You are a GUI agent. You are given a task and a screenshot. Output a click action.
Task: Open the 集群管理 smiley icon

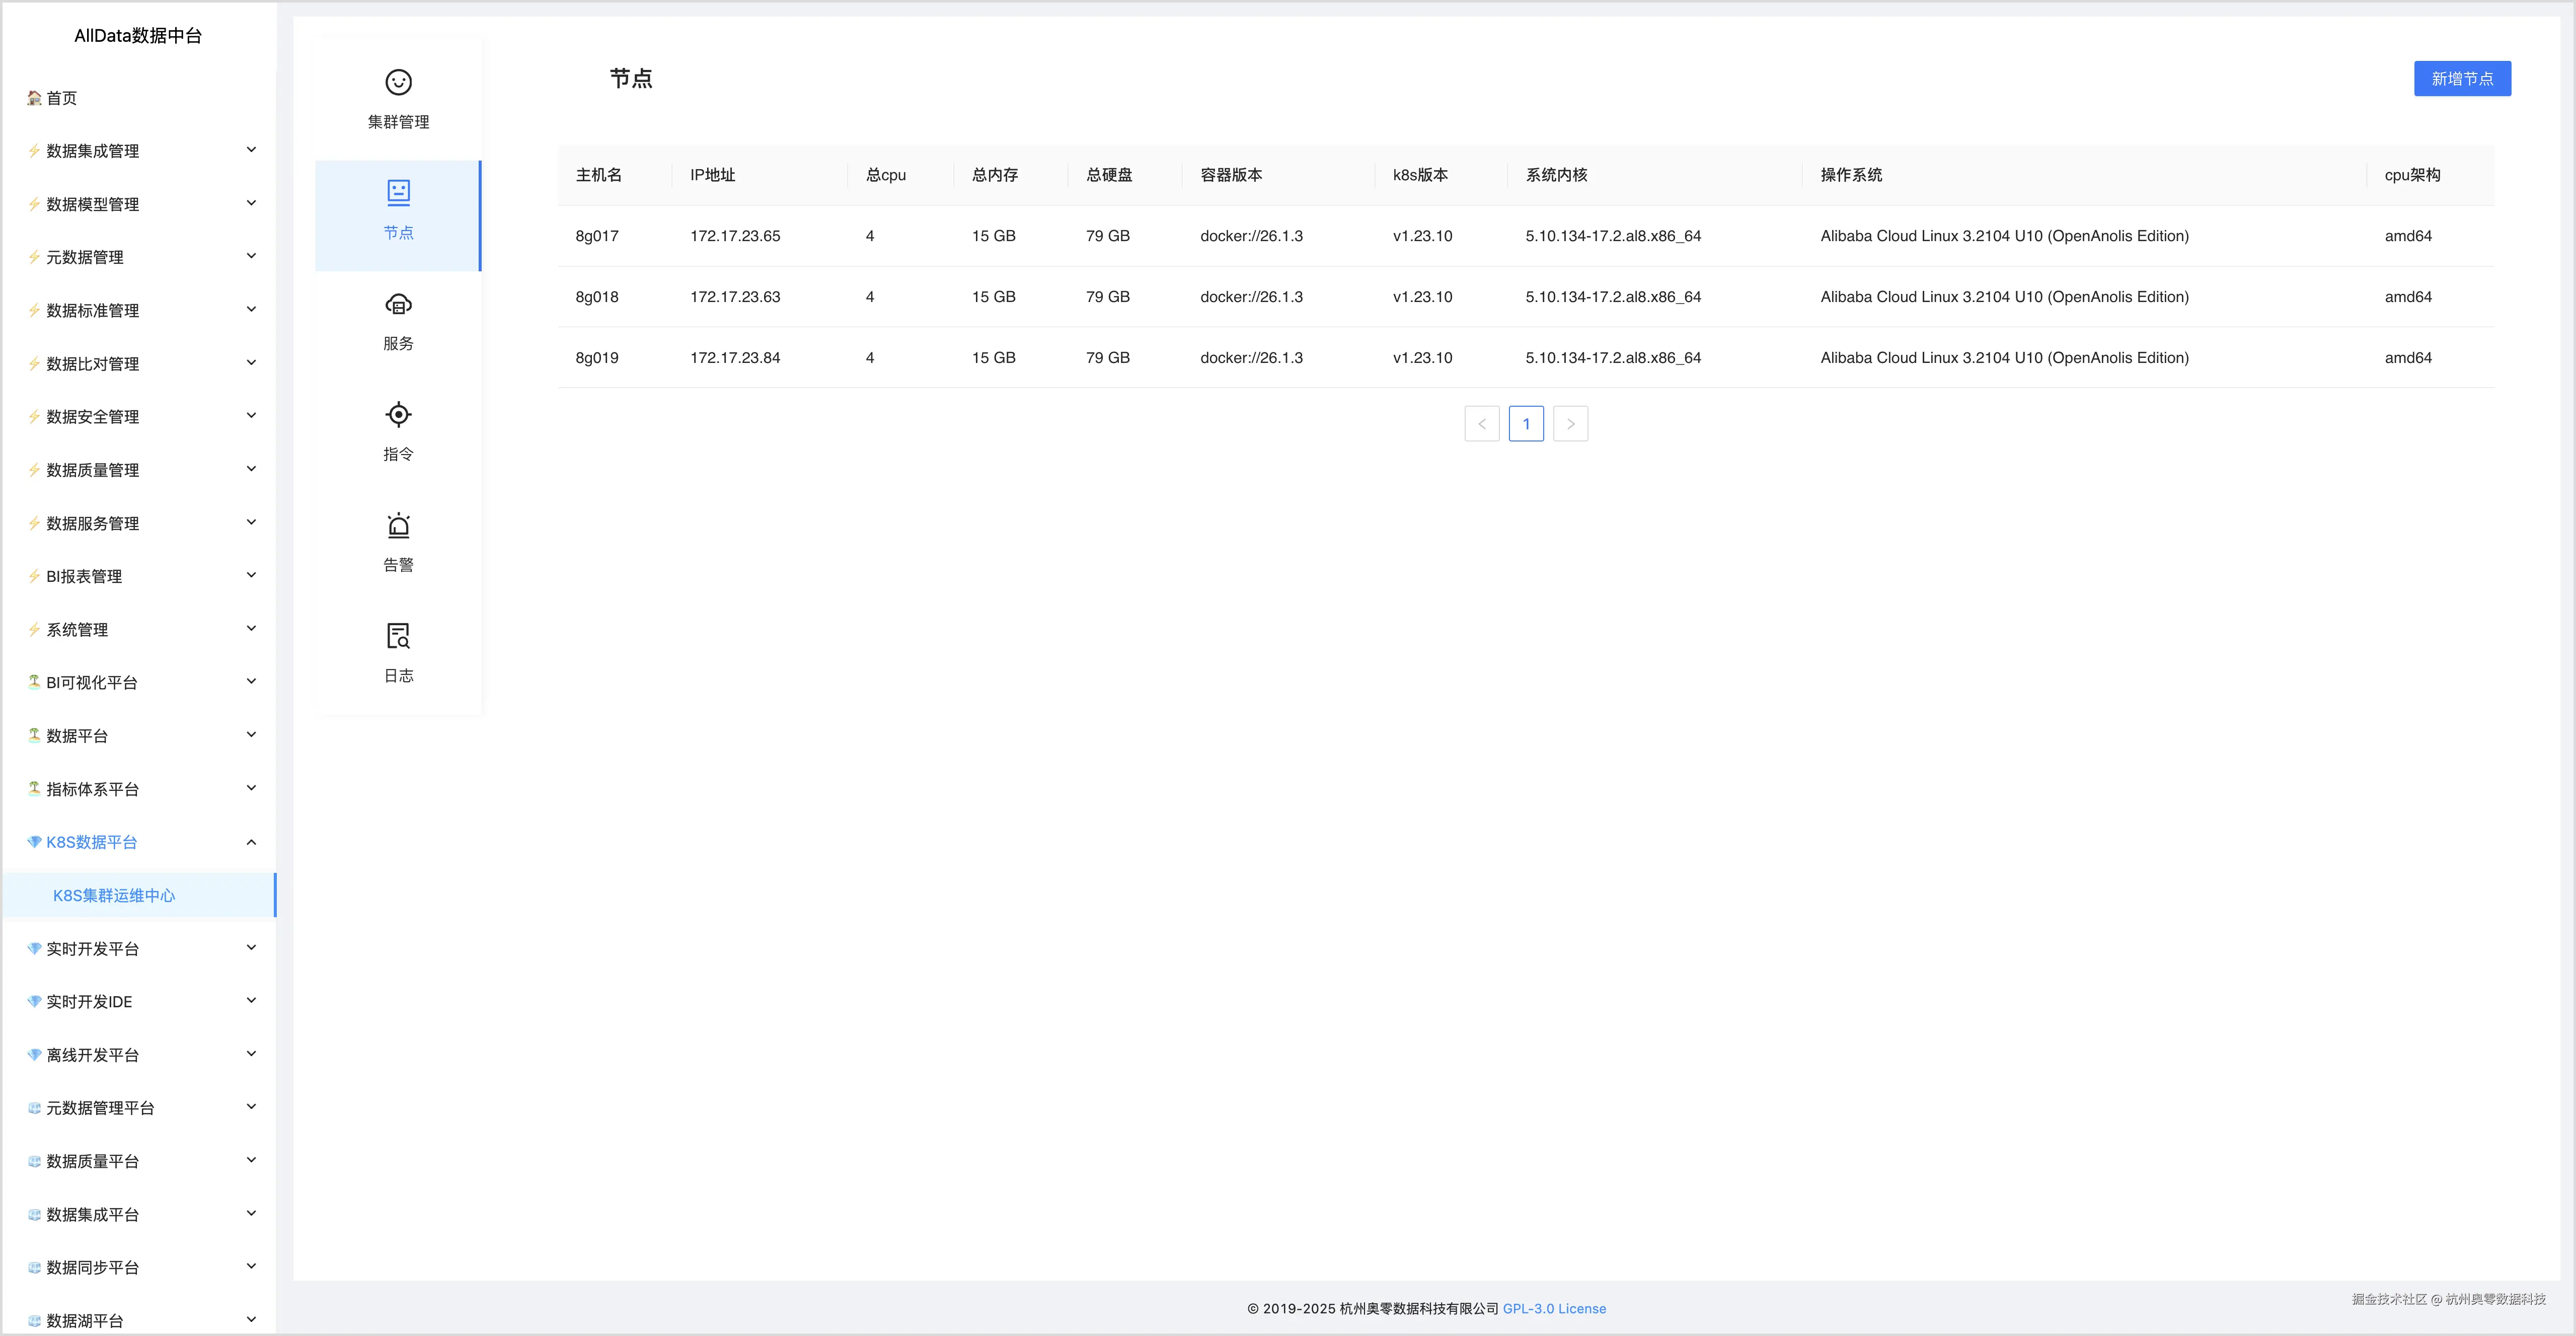pos(398,82)
